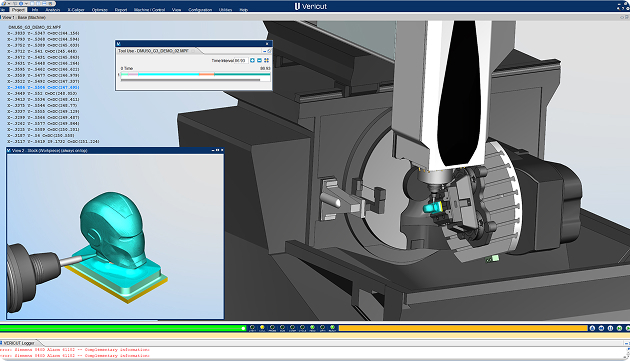Zoom out the Tool Use timeline
This screenshot has height=361, width=630.
(259, 60)
